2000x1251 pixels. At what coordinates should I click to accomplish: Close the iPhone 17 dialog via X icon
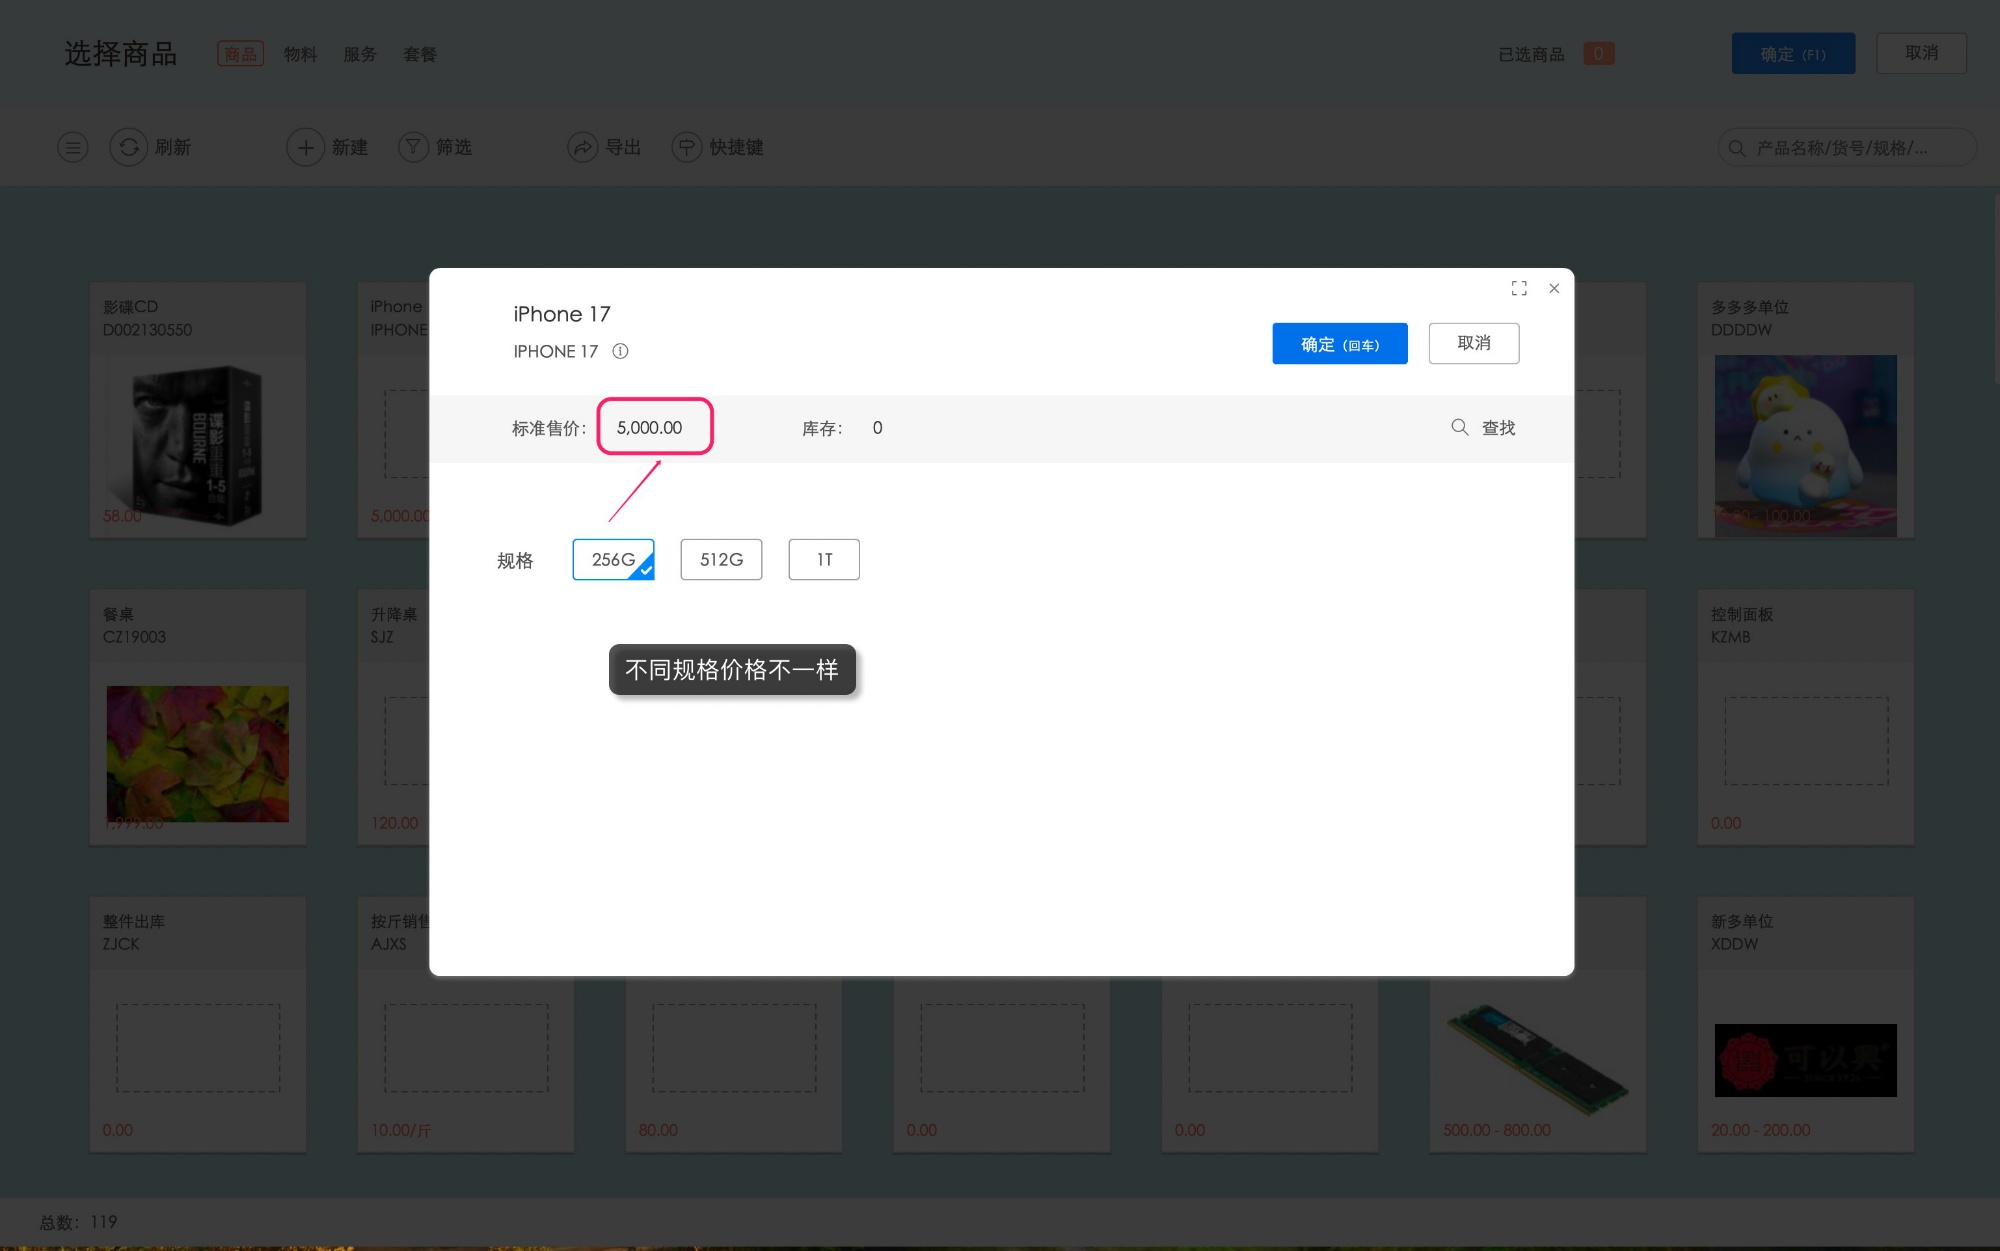coord(1553,288)
